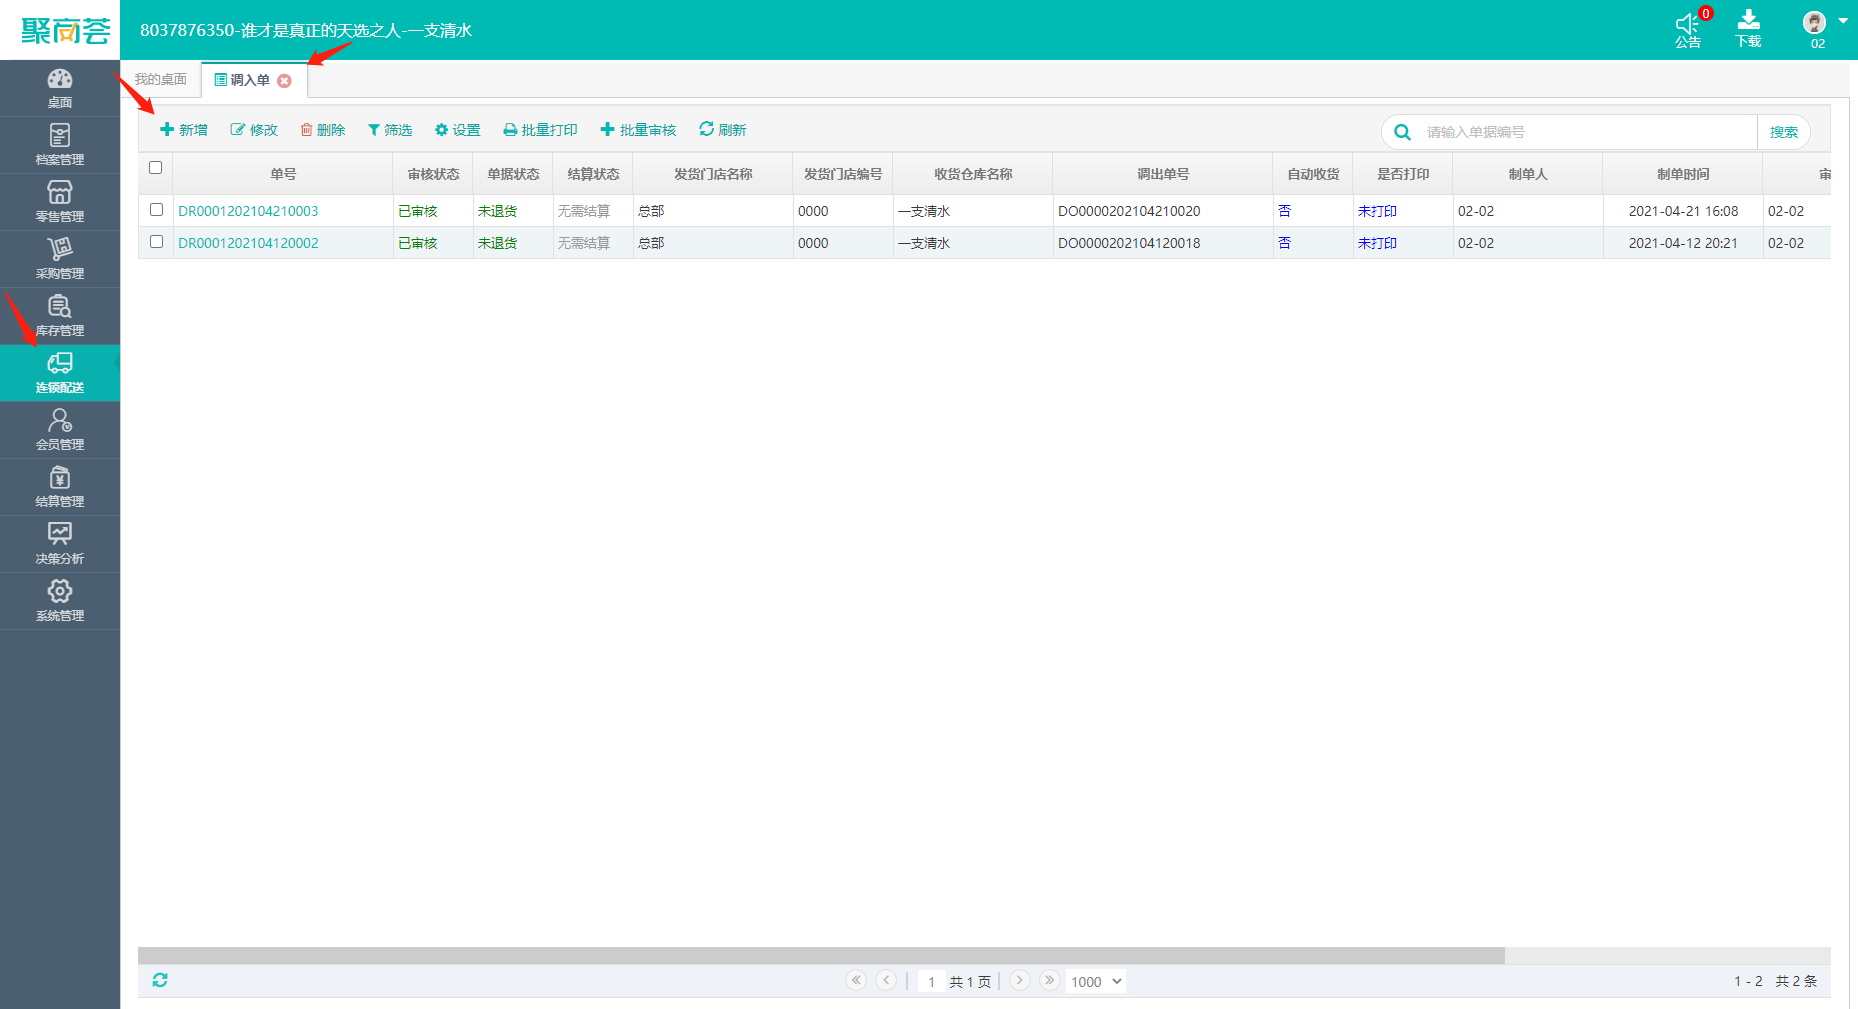Close the 调入单 tab
Image resolution: width=1858 pixels, height=1009 pixels.
tap(285, 81)
